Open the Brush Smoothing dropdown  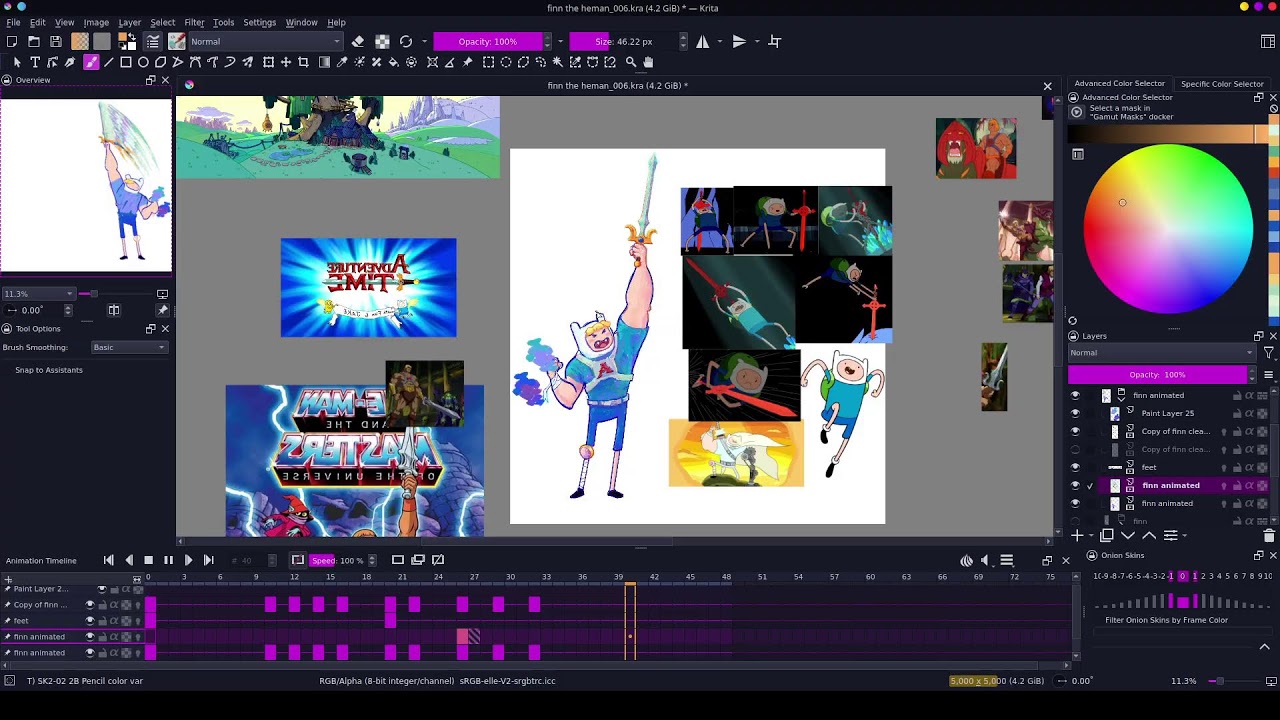[129, 348]
